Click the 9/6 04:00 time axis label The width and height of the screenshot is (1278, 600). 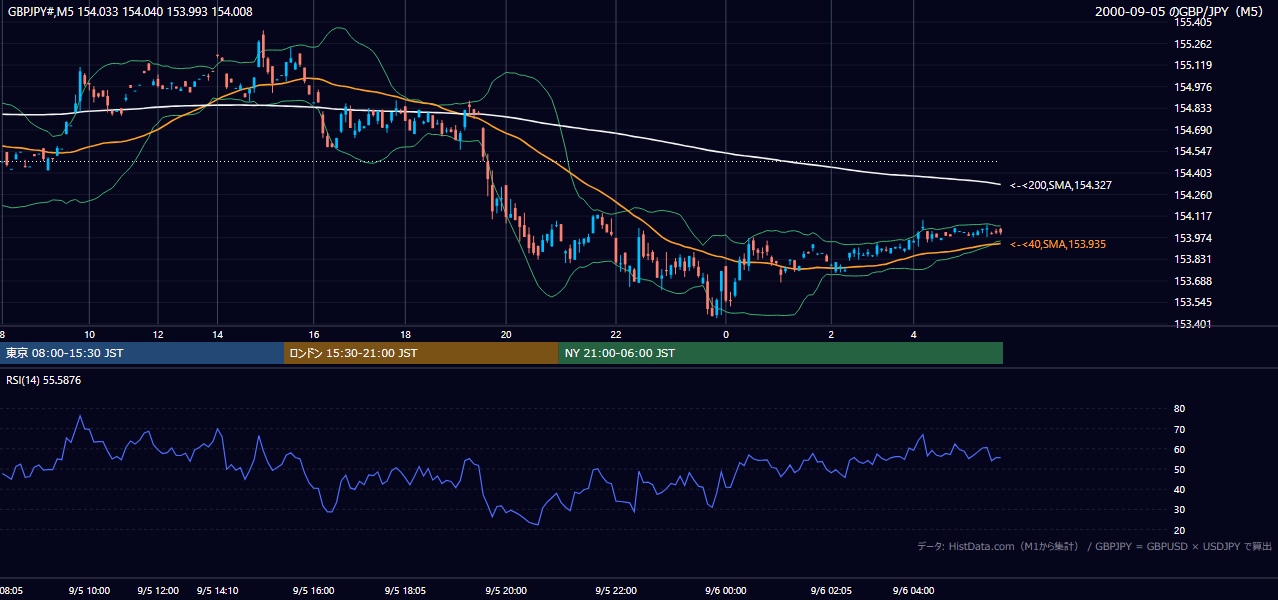point(913,591)
